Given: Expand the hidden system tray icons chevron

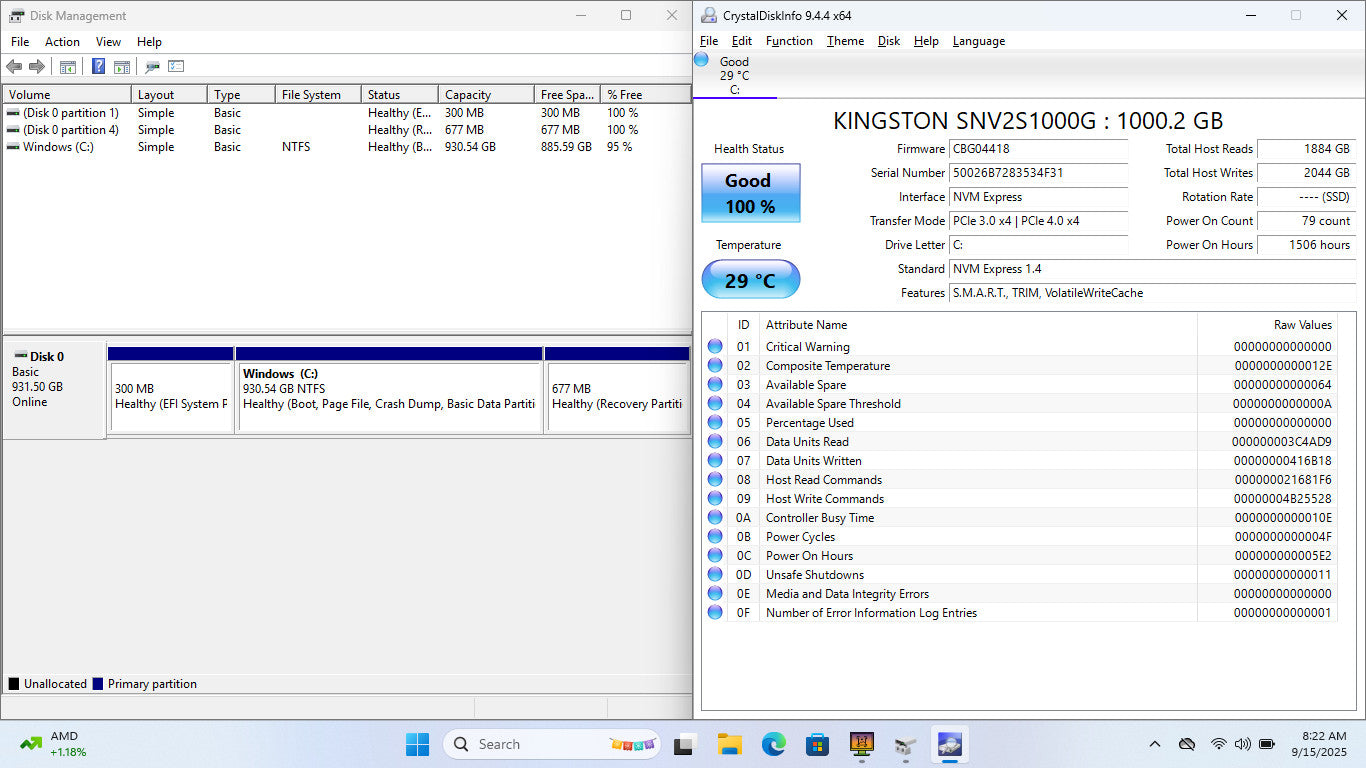Looking at the screenshot, I should tap(1155, 744).
